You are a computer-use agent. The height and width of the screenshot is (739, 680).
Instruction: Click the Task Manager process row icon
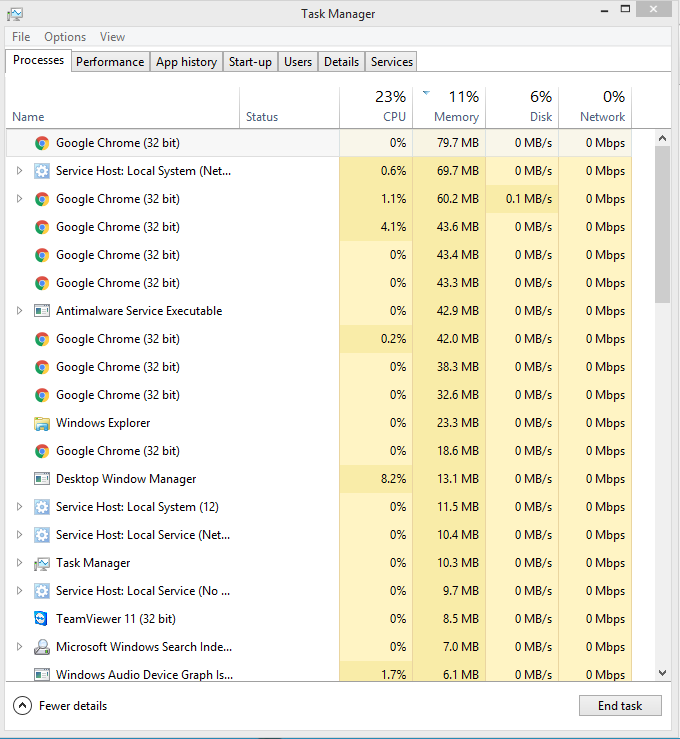coord(42,563)
